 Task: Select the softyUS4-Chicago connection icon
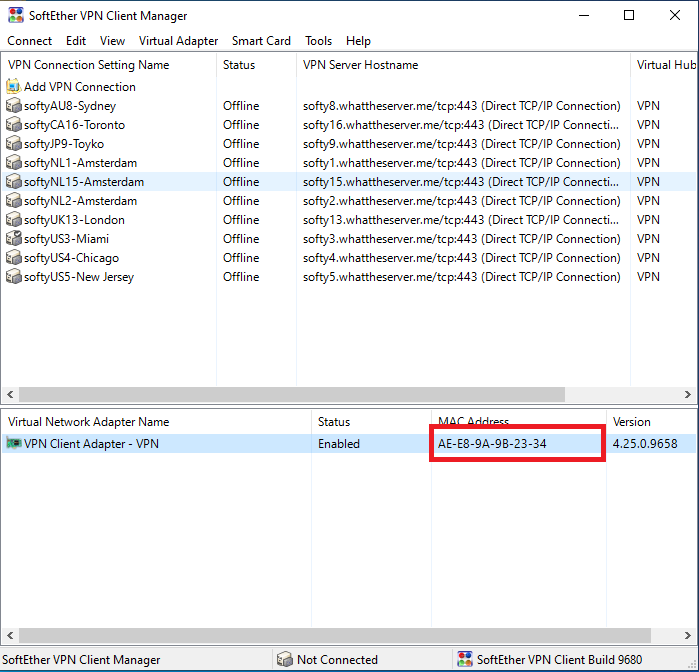click(13, 258)
